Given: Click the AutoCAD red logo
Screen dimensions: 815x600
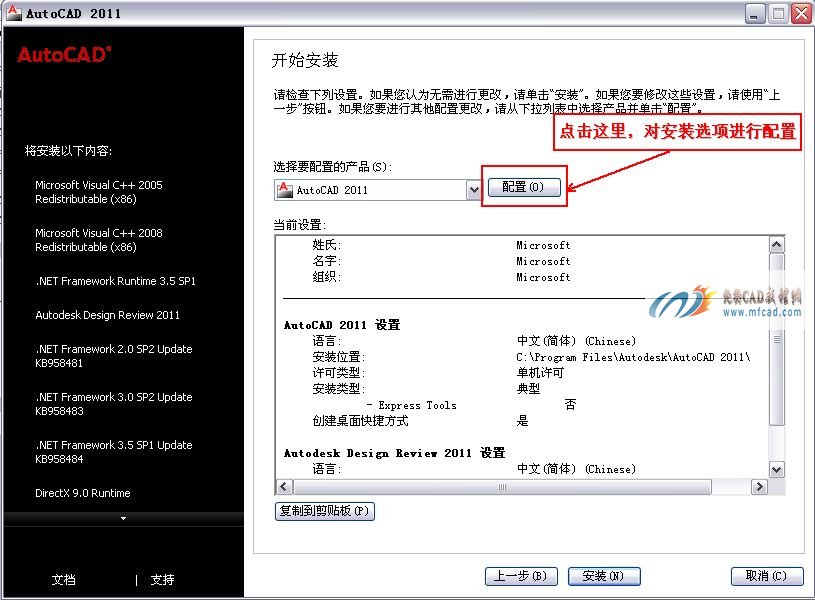Looking at the screenshot, I should (x=64, y=55).
